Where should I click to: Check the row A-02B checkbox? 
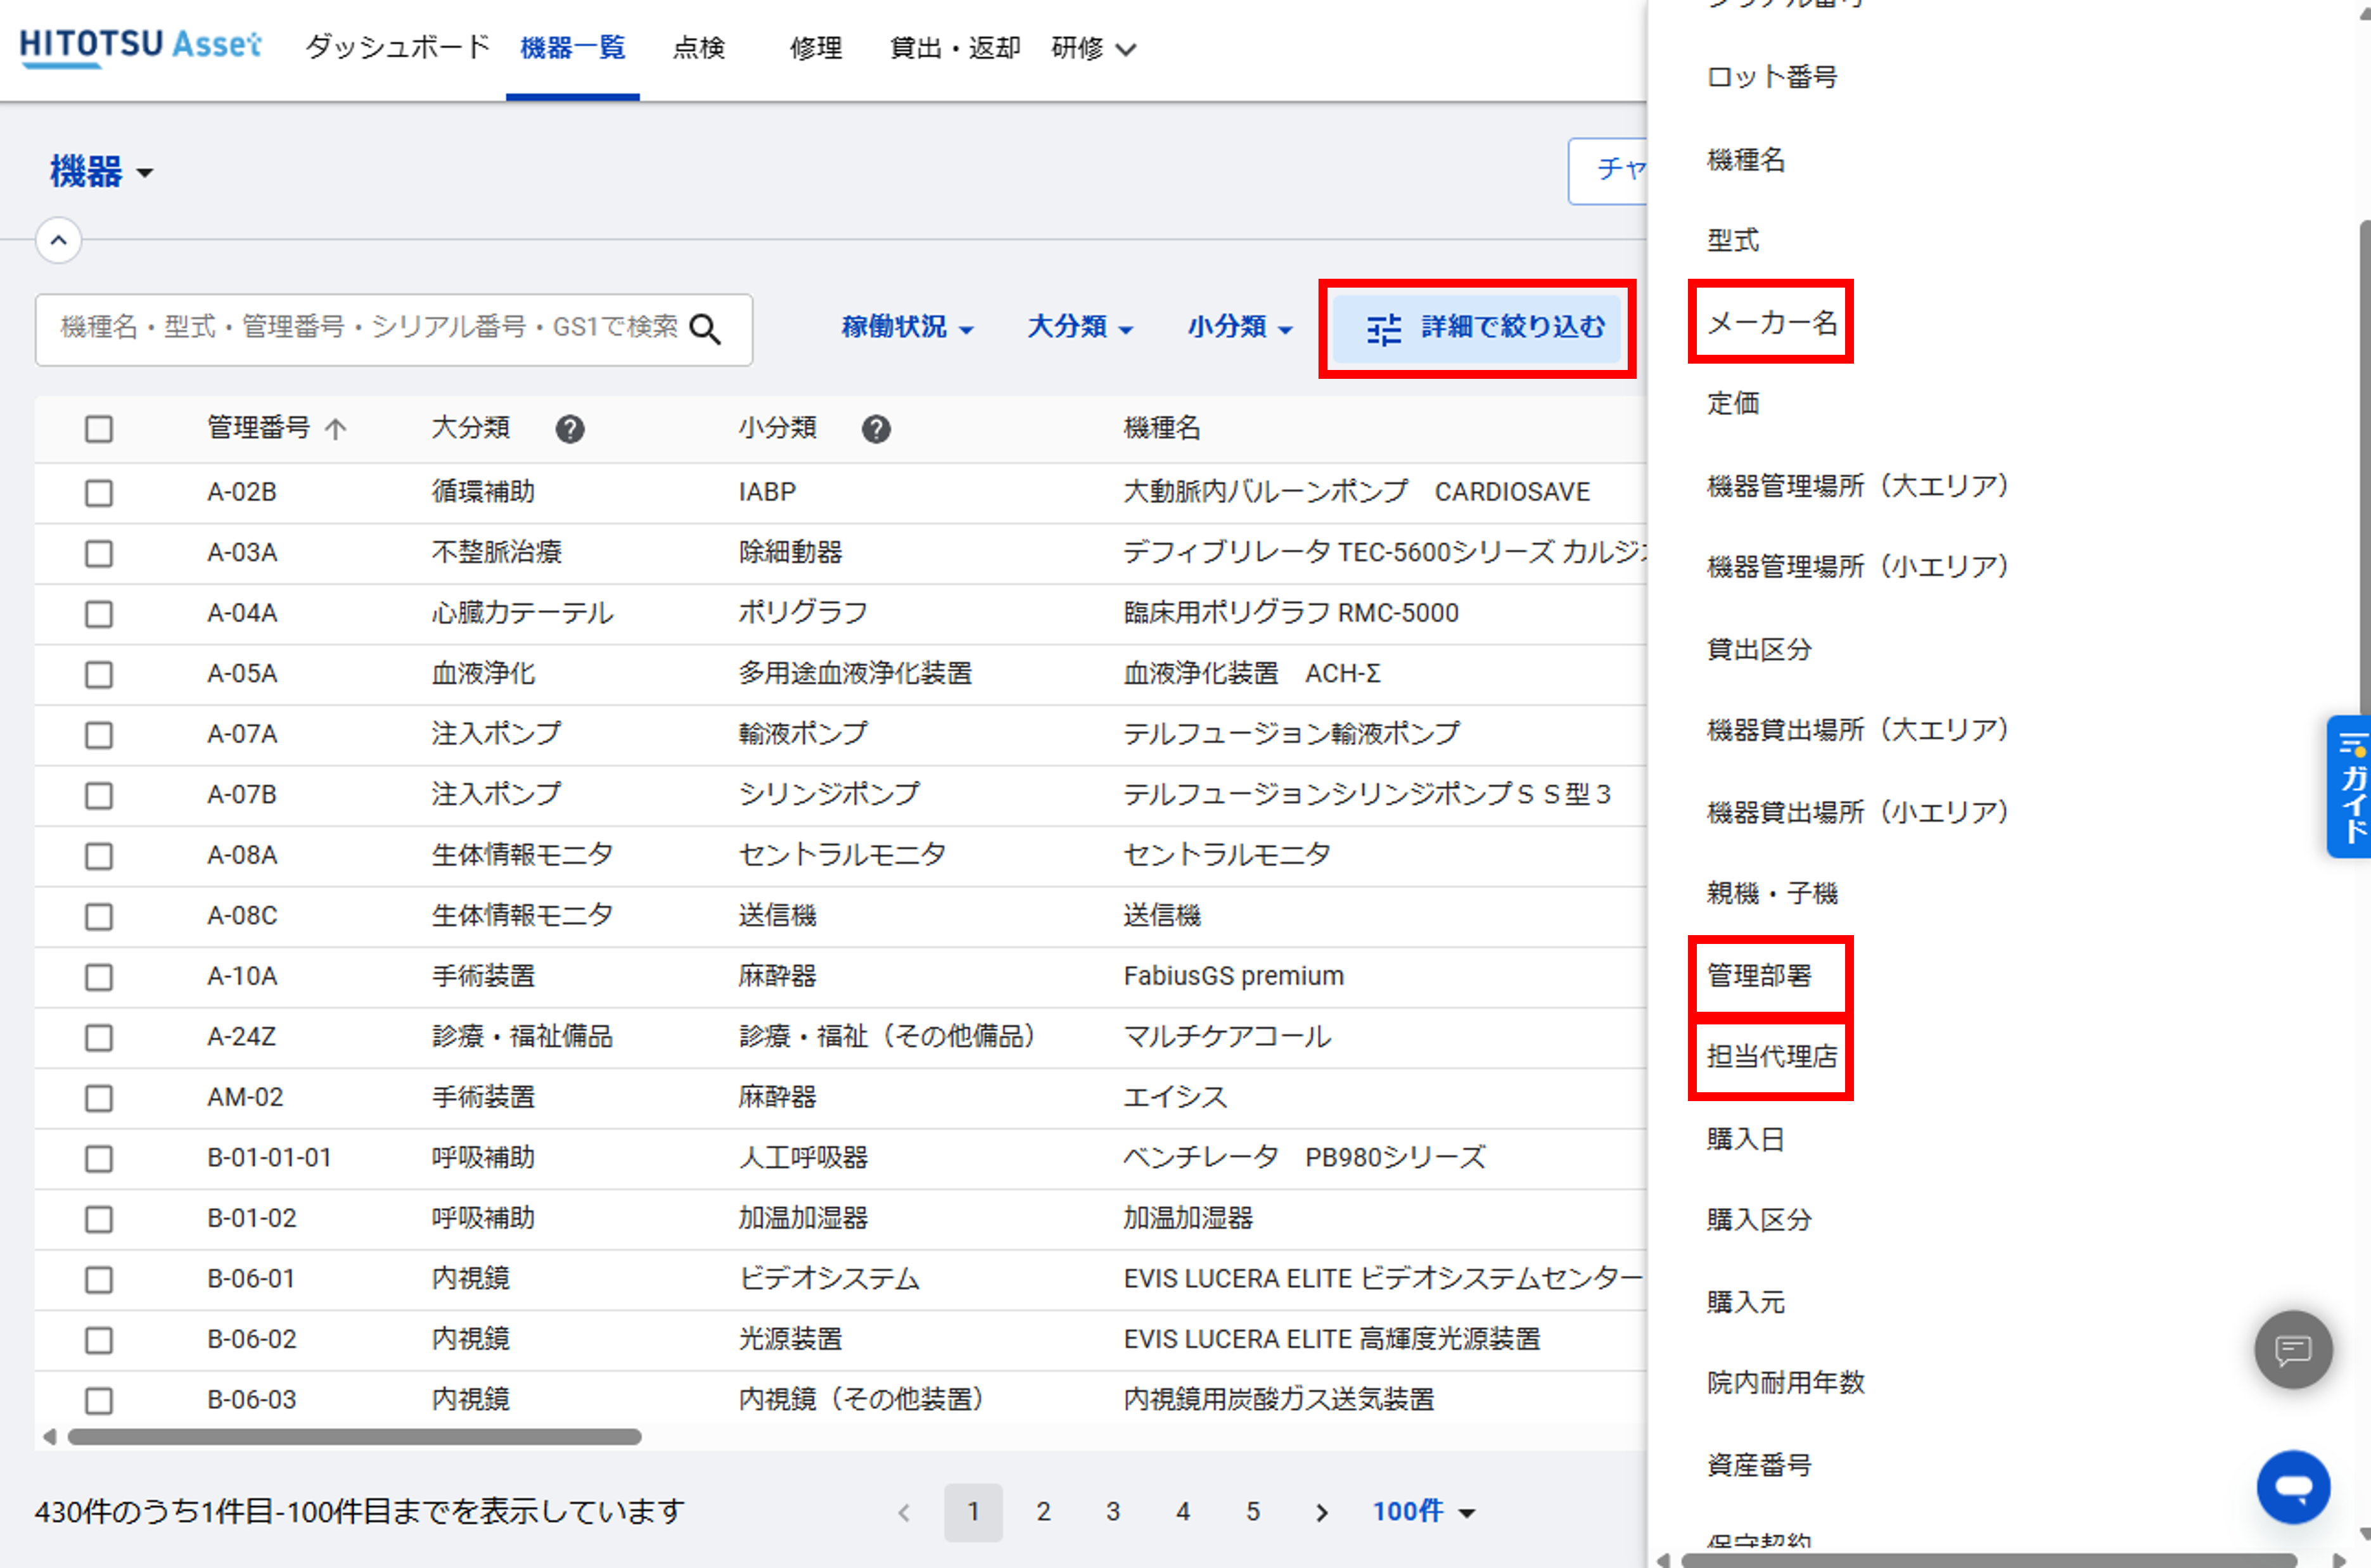tap(99, 493)
